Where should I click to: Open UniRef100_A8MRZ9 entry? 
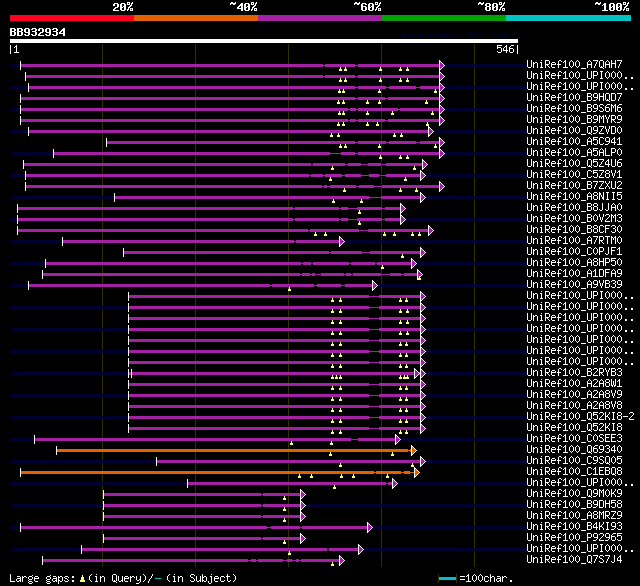point(574,516)
